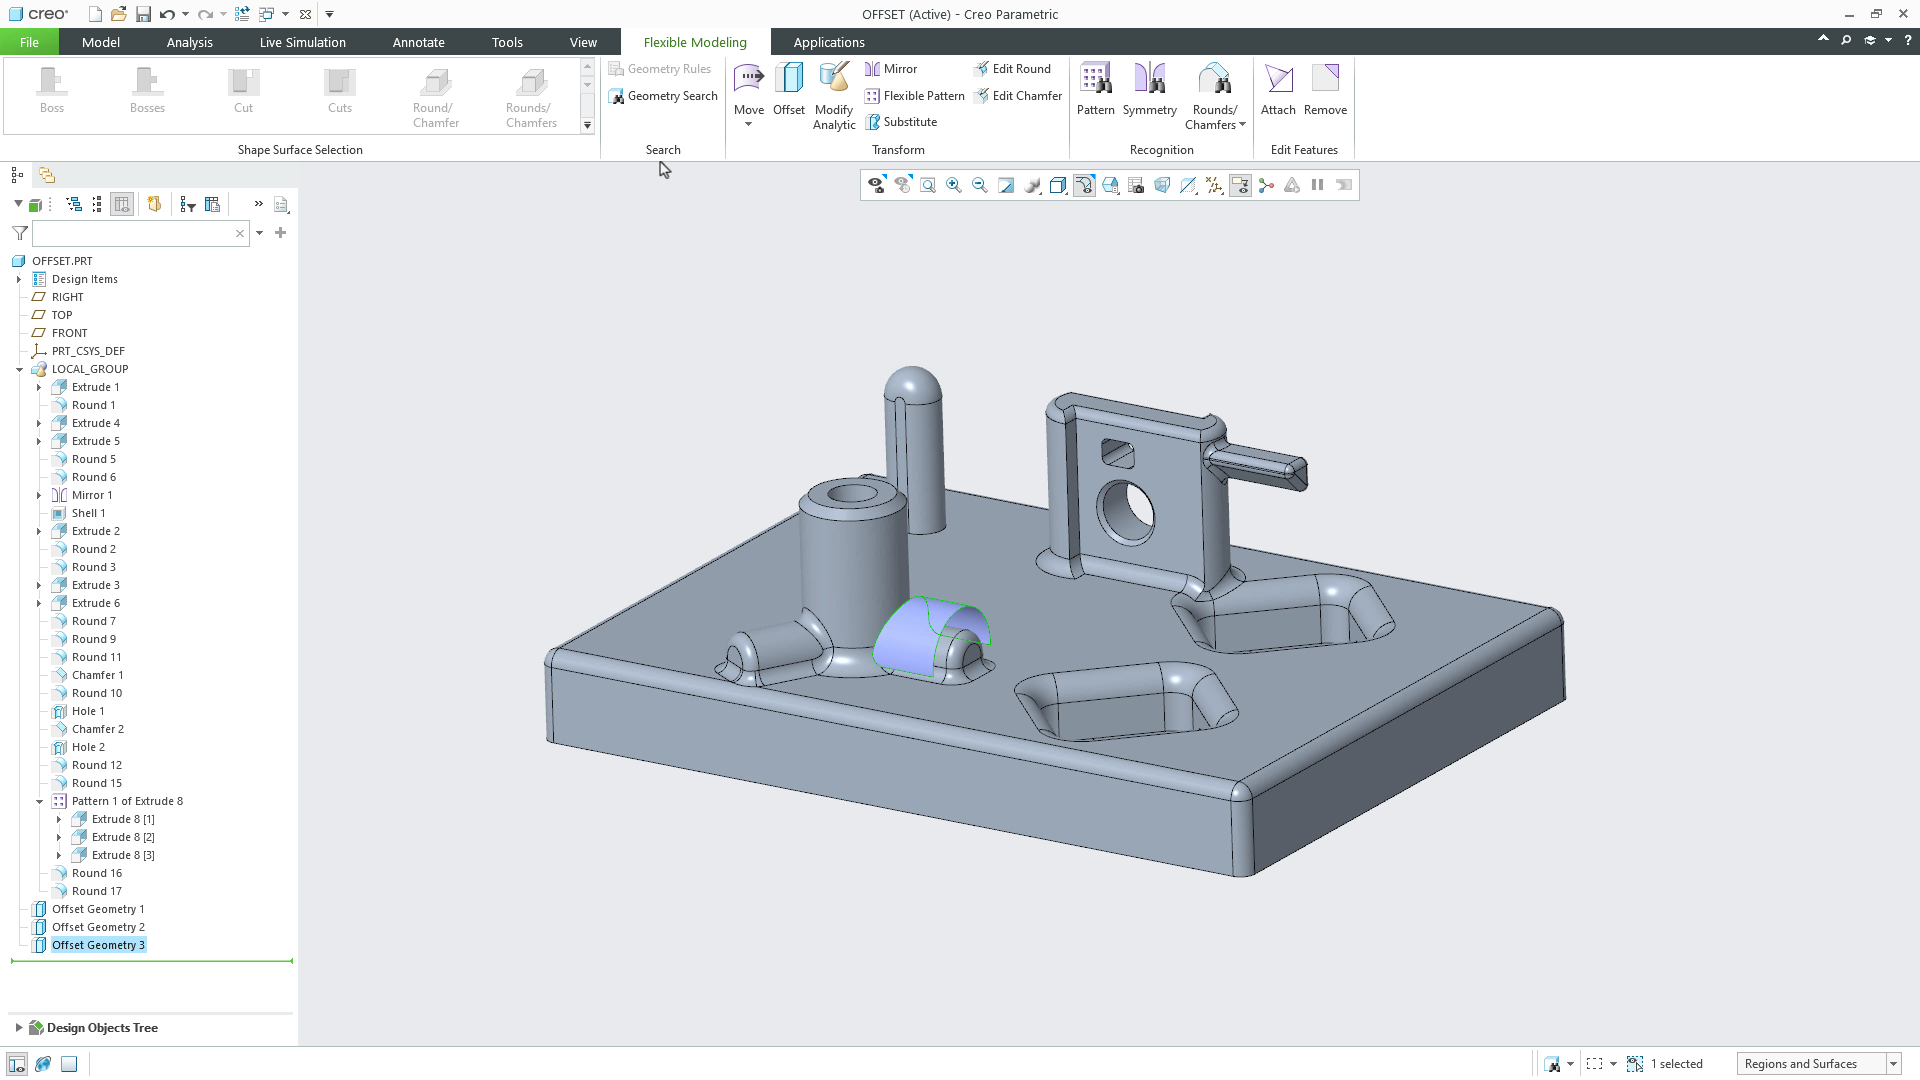Toggle the highlighted annotation display button
Viewport: 1920px width, 1080px height.
point(1240,185)
